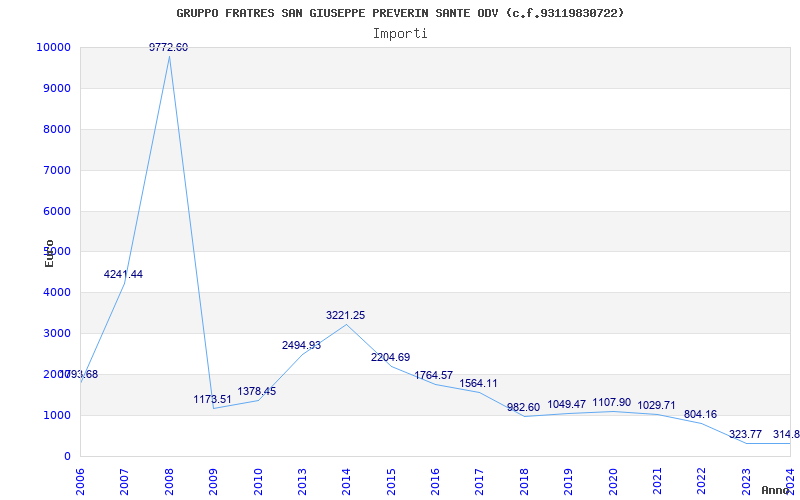
Task: Click the 1564.11 data label
Action: tap(479, 384)
